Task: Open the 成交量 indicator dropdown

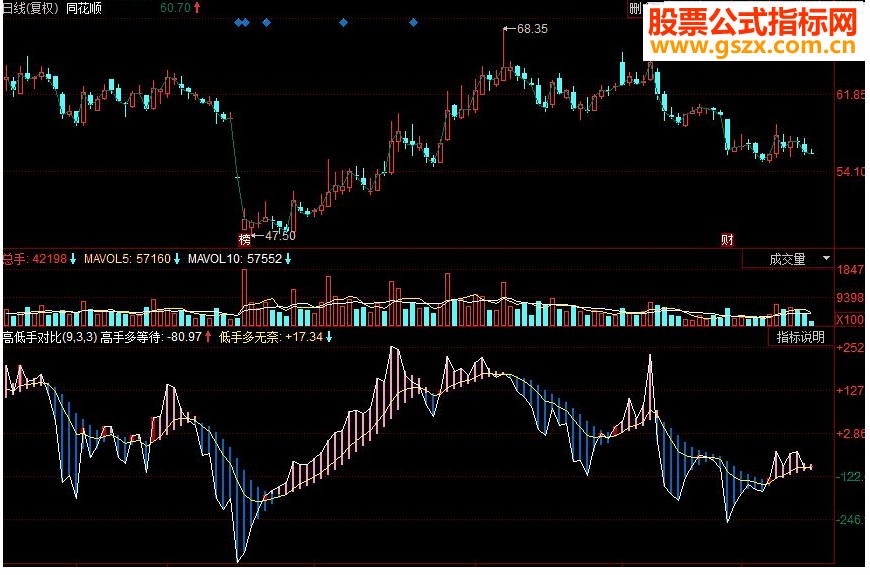Action: pyautogui.click(x=788, y=259)
